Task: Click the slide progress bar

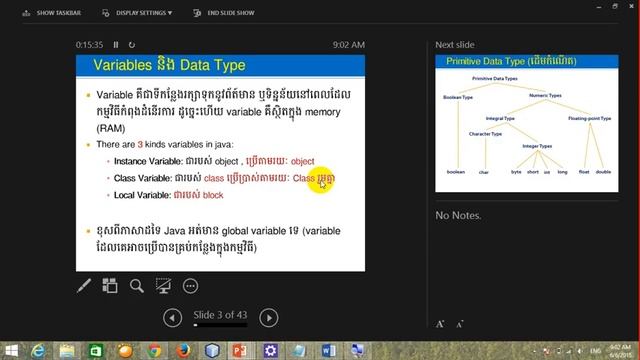Action: pyautogui.click(x=220, y=325)
